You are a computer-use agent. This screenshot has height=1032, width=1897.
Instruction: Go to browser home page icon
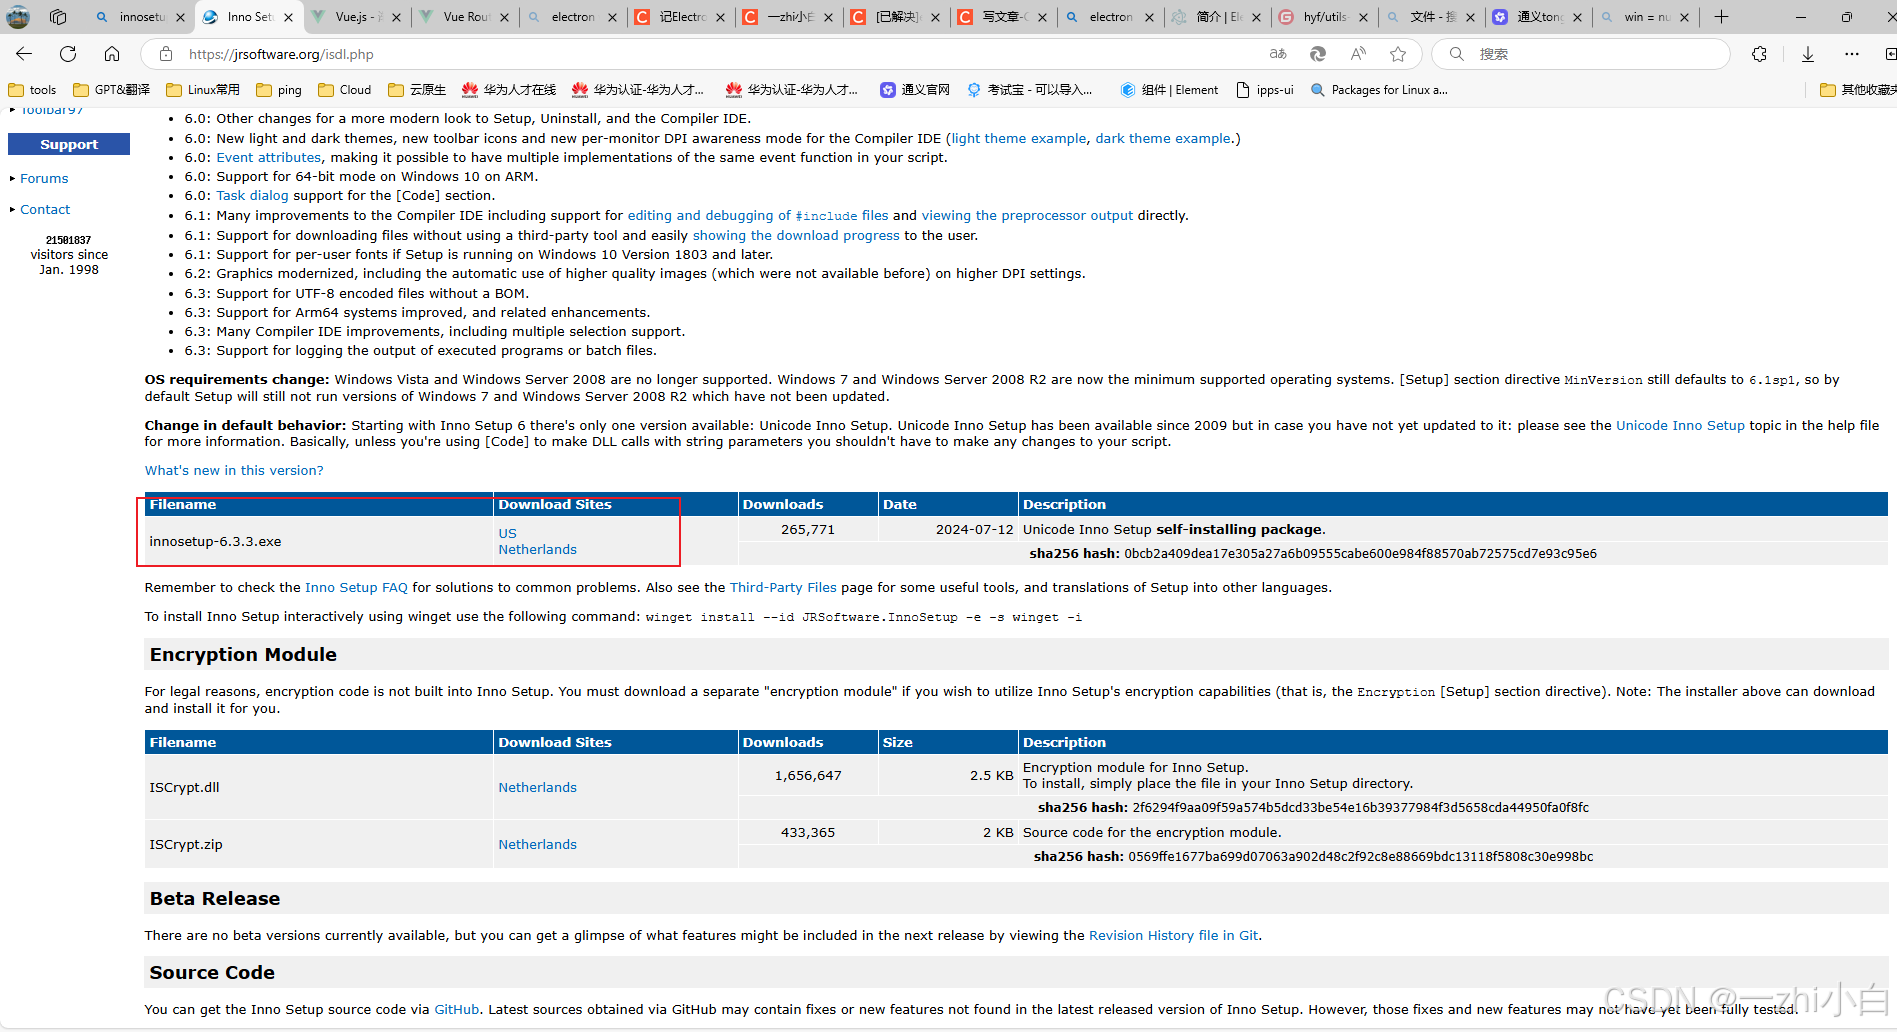[112, 54]
